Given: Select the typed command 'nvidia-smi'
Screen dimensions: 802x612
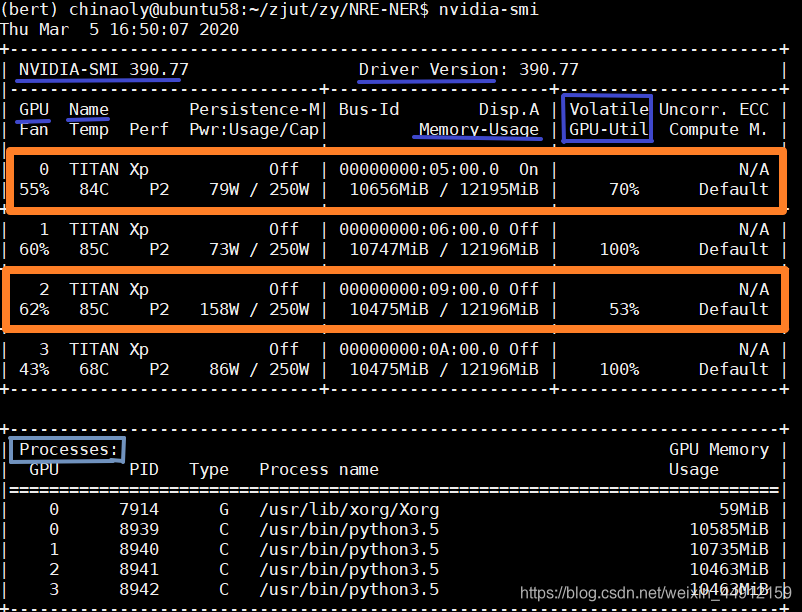Looking at the screenshot, I should pyautogui.click(x=488, y=9).
